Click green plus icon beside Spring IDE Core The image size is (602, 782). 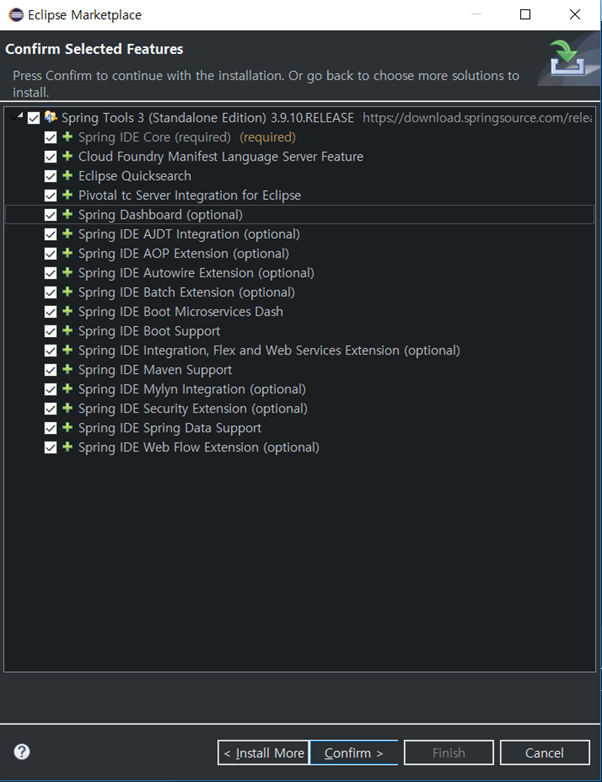pos(67,137)
